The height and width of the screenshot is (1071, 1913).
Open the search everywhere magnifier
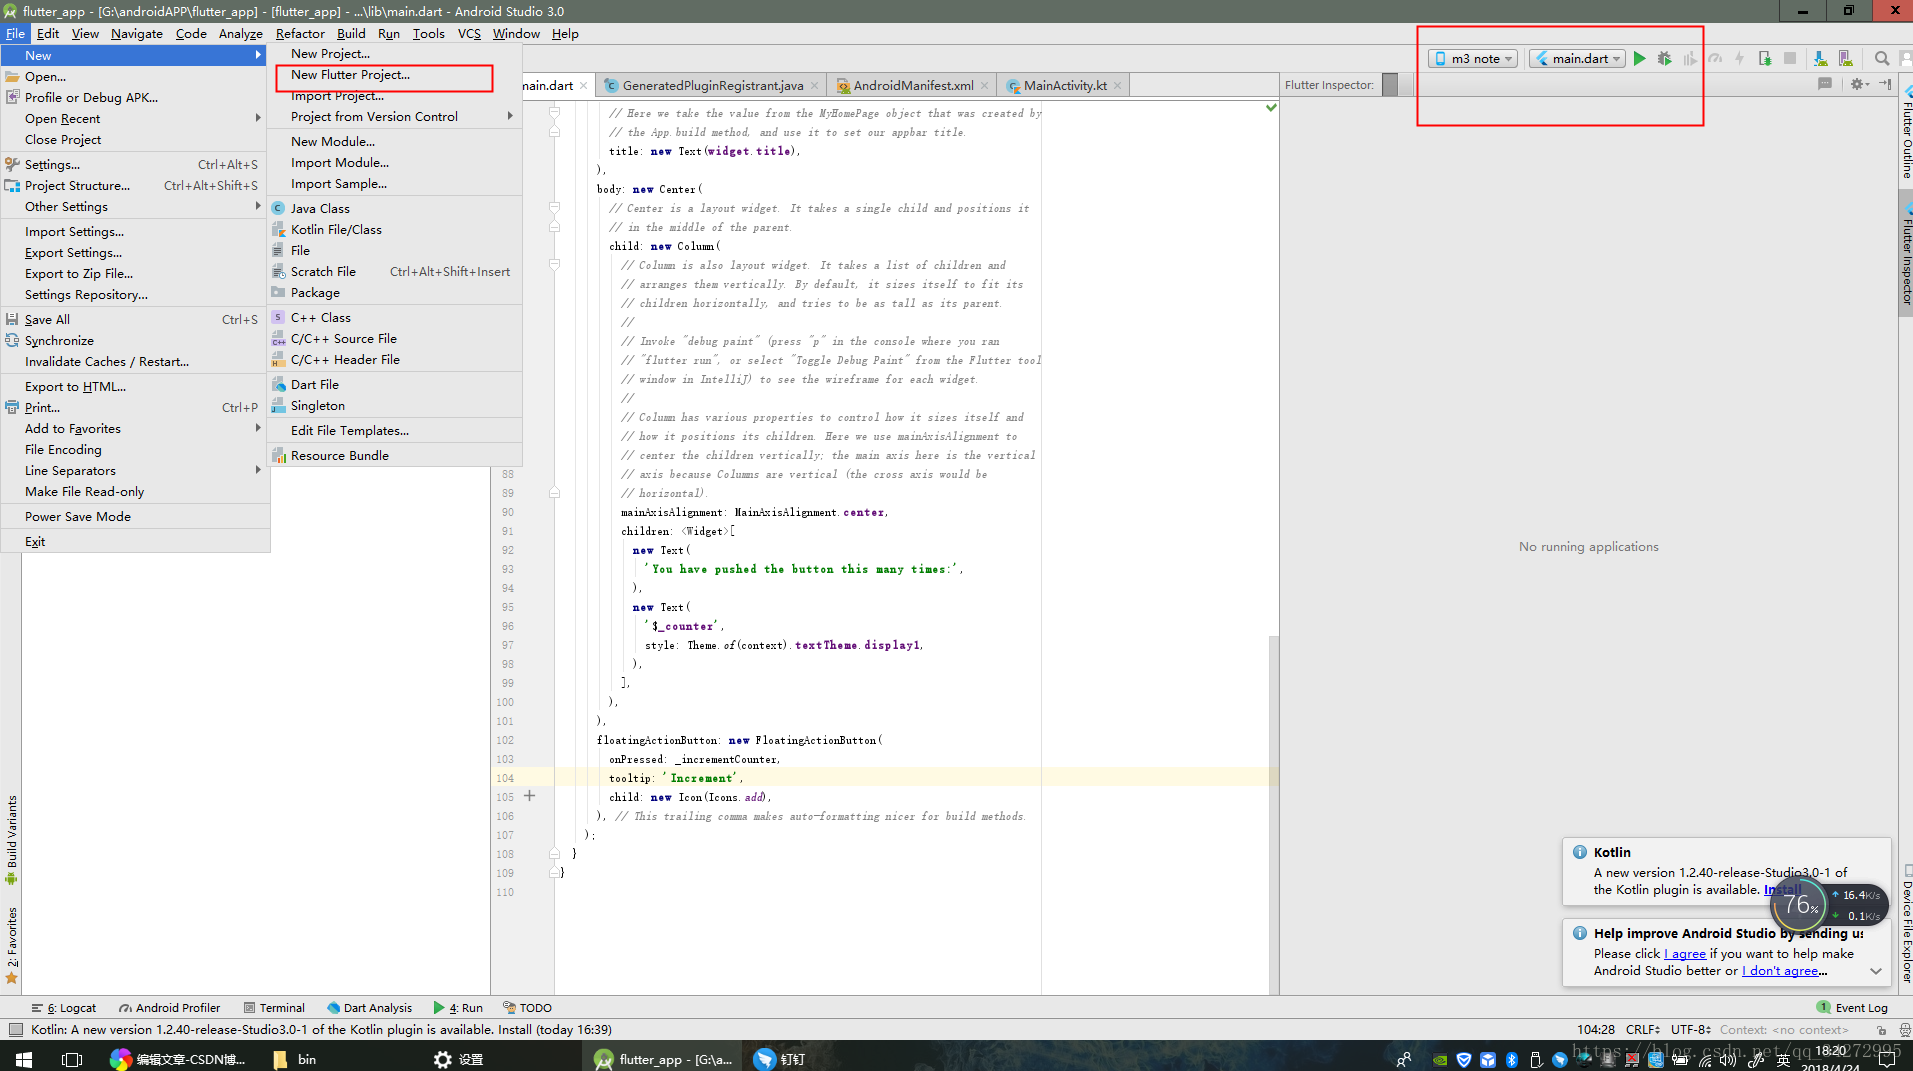click(1882, 59)
